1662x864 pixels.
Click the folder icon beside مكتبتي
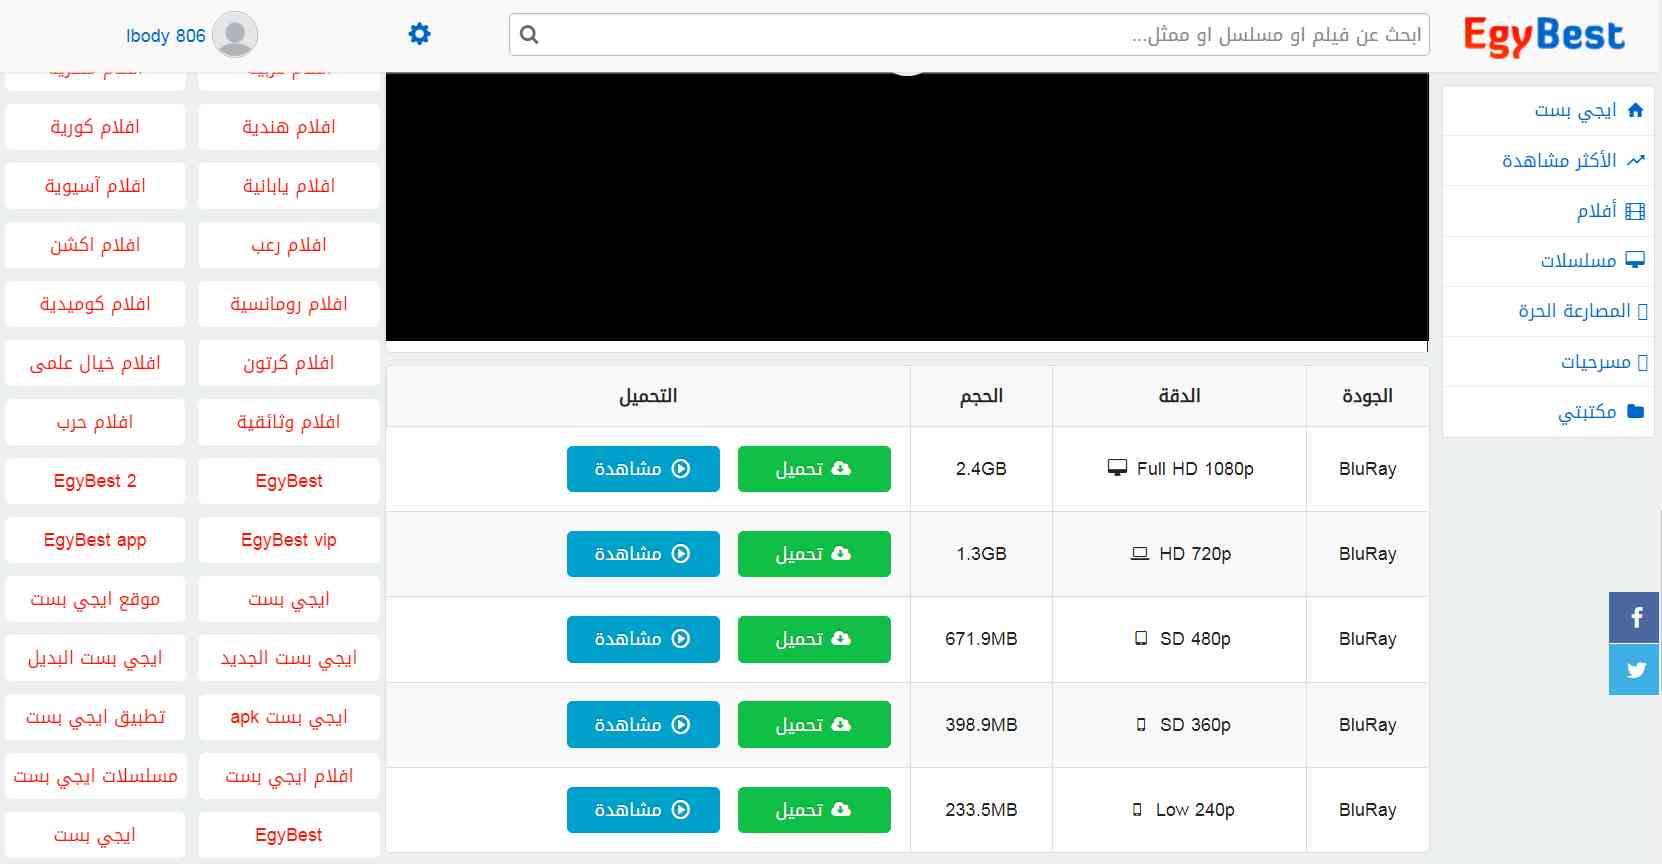(1636, 411)
